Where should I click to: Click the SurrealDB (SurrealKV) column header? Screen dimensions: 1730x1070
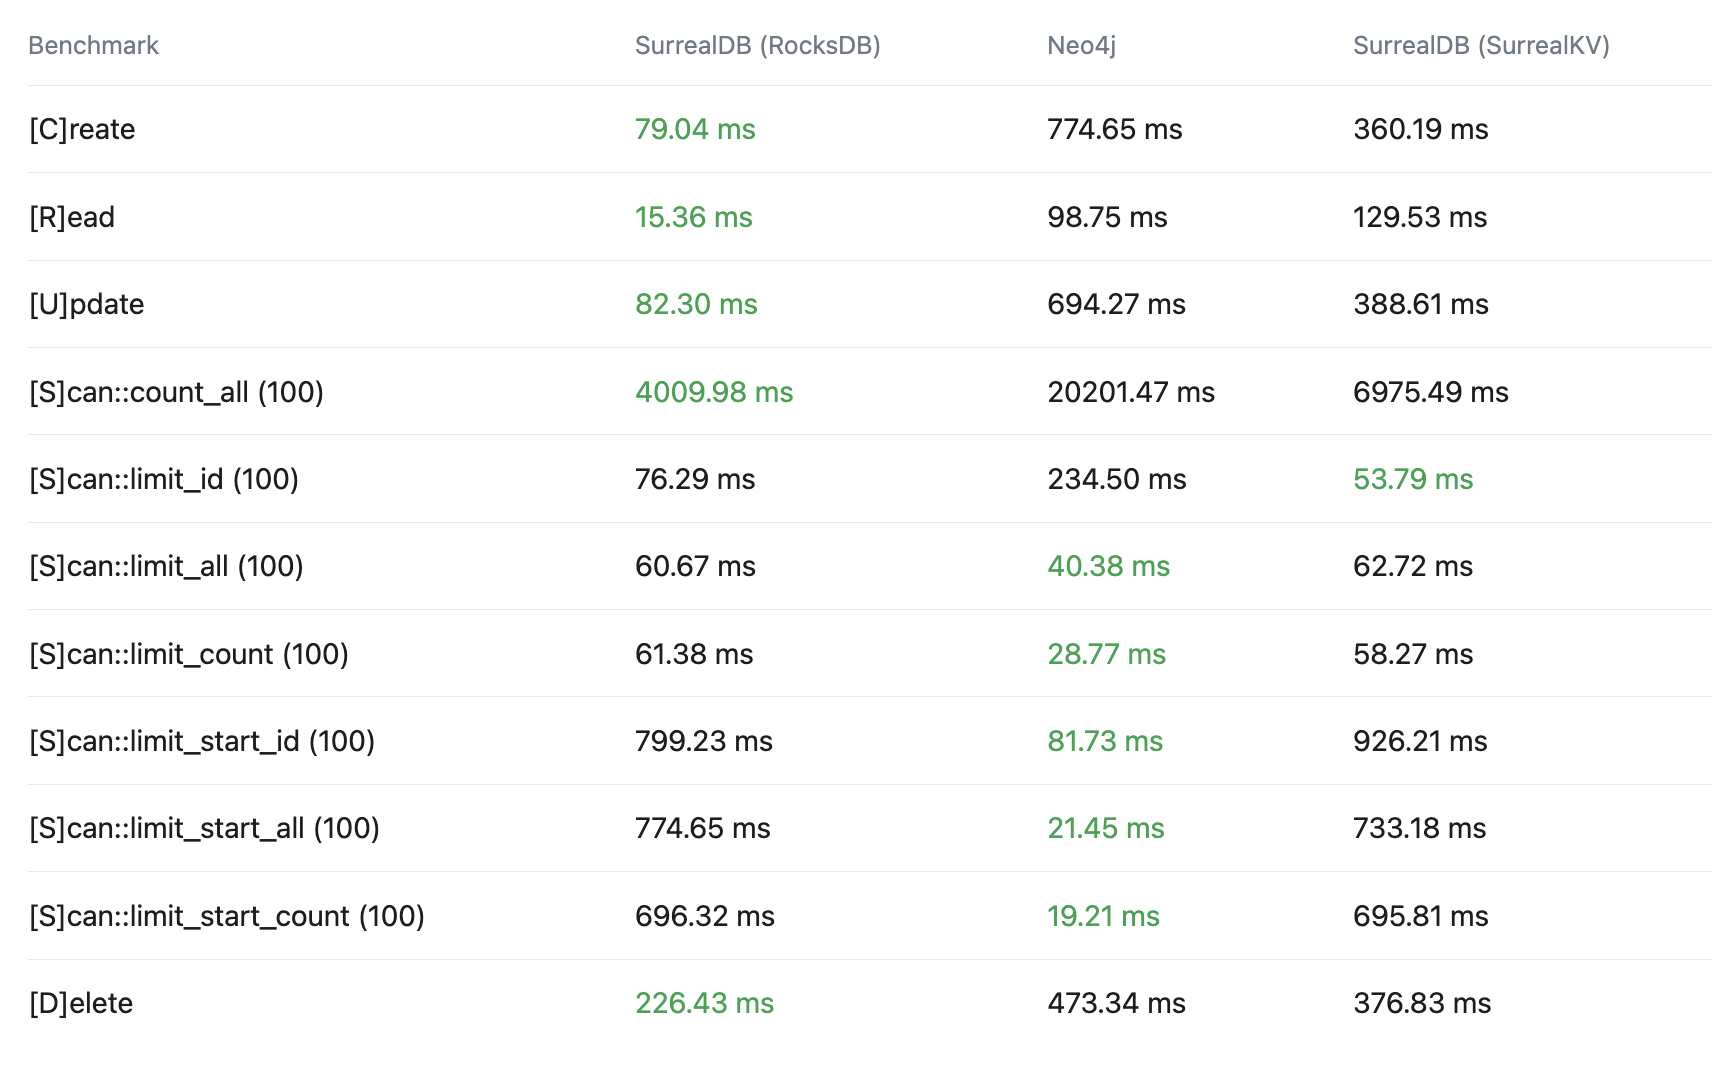1481,46
